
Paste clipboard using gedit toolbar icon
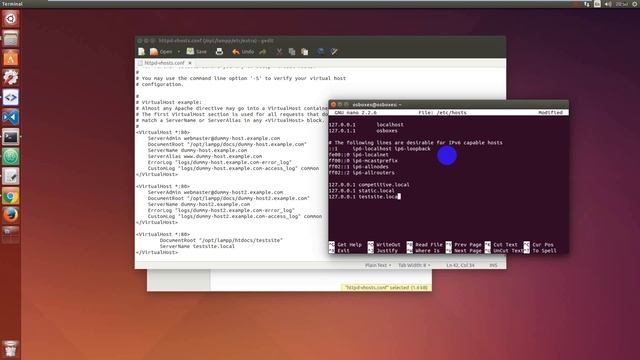tap(304, 52)
